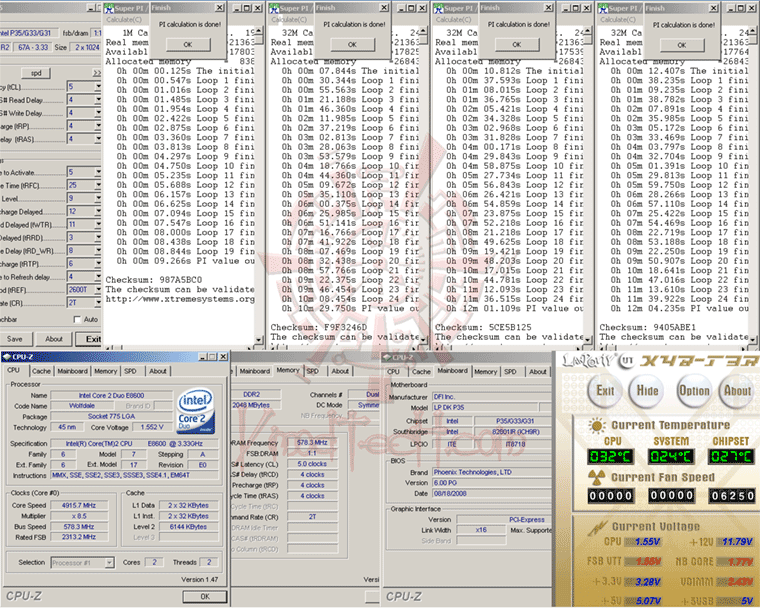This screenshot has width=760, height=608.
Task: Open the SPD tab in the left CPU-Z window
Action: pyautogui.click(x=130, y=371)
